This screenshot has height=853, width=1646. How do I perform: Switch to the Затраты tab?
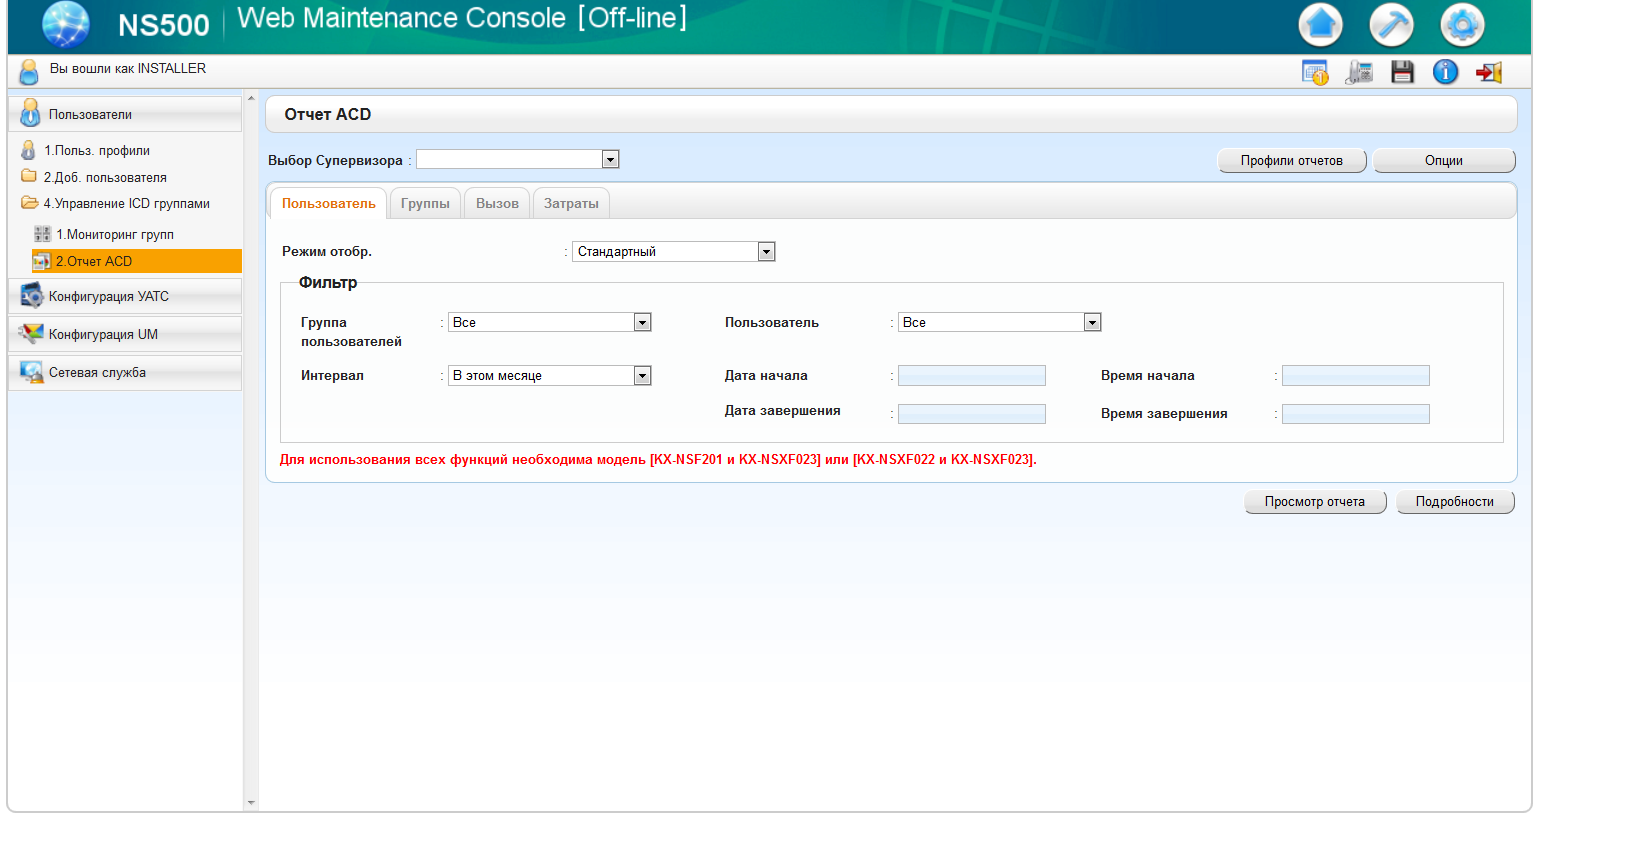pyautogui.click(x=571, y=204)
